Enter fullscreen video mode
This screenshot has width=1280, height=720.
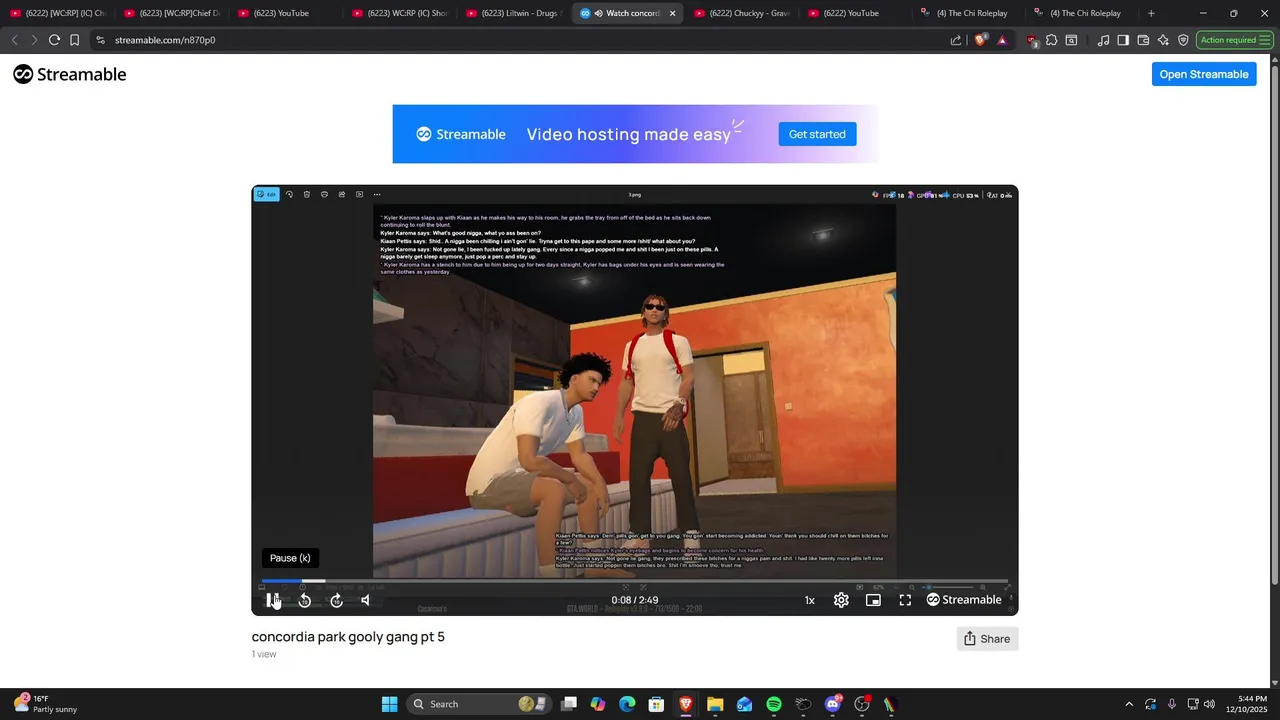[x=905, y=600]
